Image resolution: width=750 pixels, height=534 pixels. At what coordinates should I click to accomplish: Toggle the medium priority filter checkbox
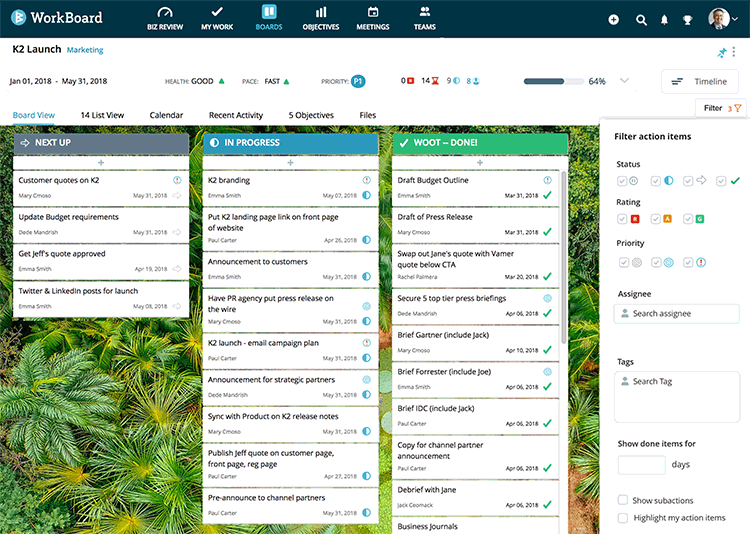(x=656, y=262)
